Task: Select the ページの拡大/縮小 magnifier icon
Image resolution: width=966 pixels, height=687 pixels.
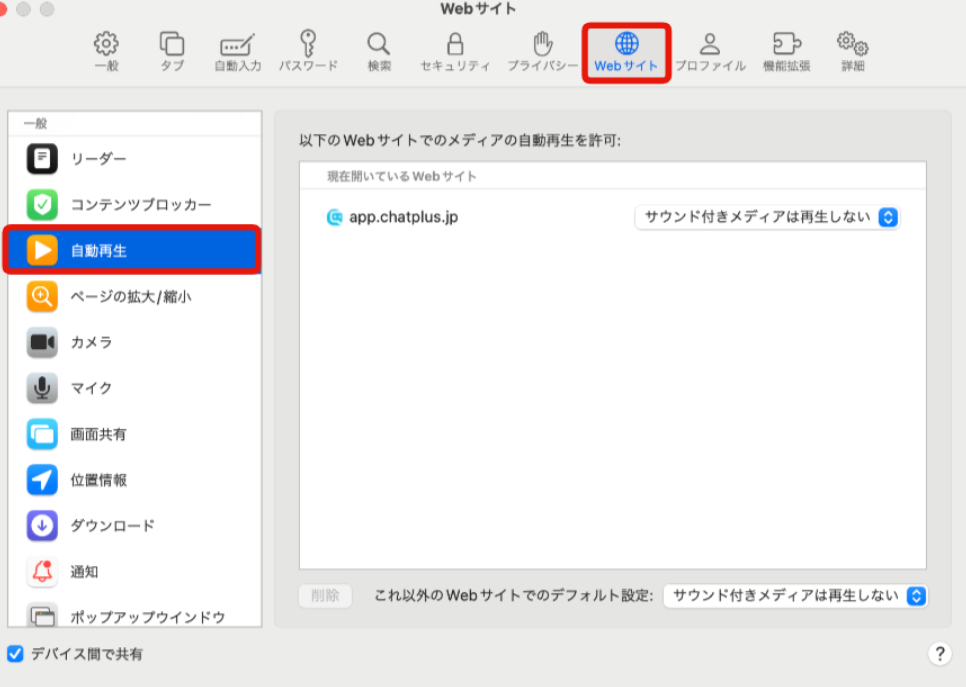Action: pyautogui.click(x=42, y=296)
